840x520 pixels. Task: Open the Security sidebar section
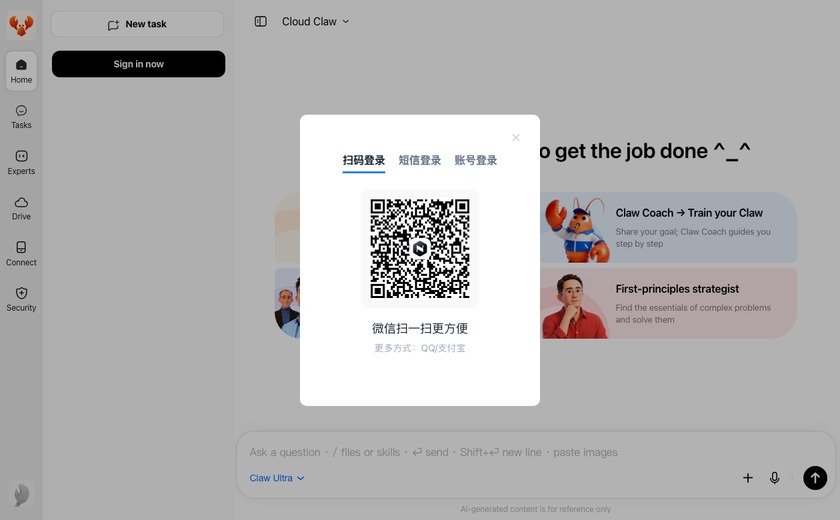tap(21, 299)
